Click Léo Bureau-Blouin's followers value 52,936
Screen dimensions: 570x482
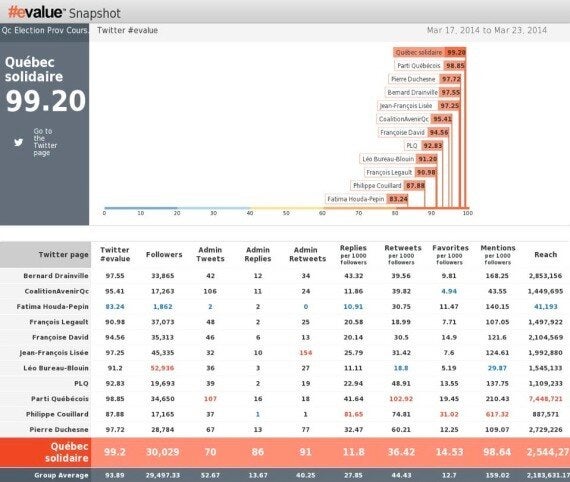point(162,368)
